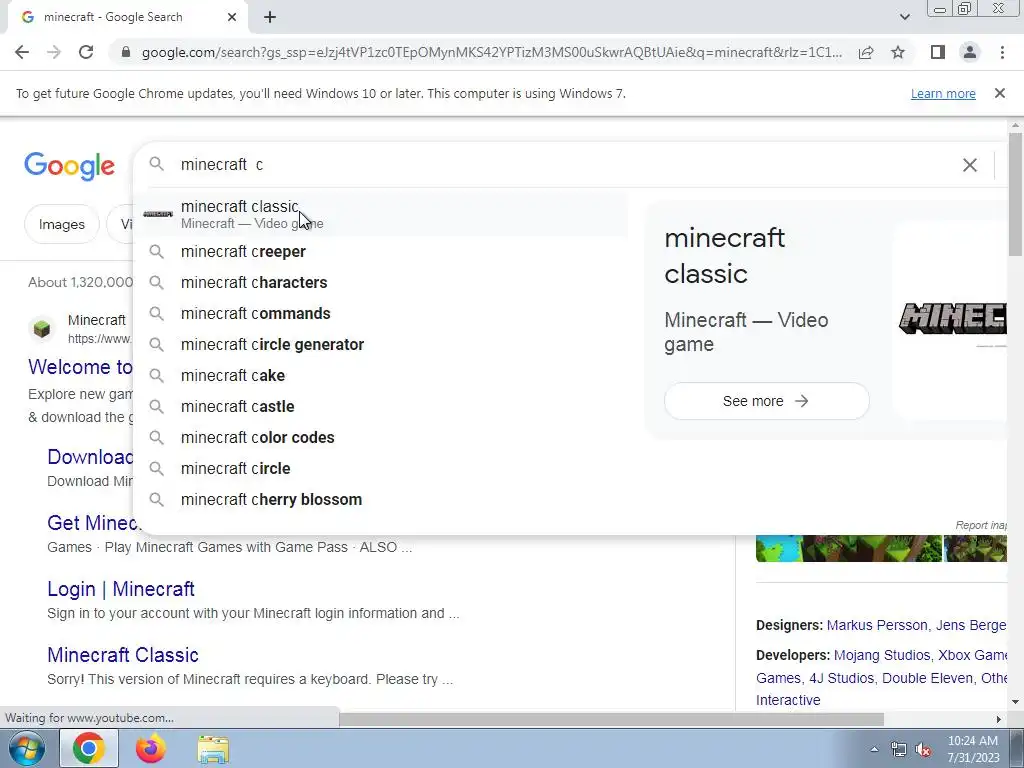This screenshot has height=768, width=1024.
Task: Click the padlock site info icon
Action: (126, 52)
